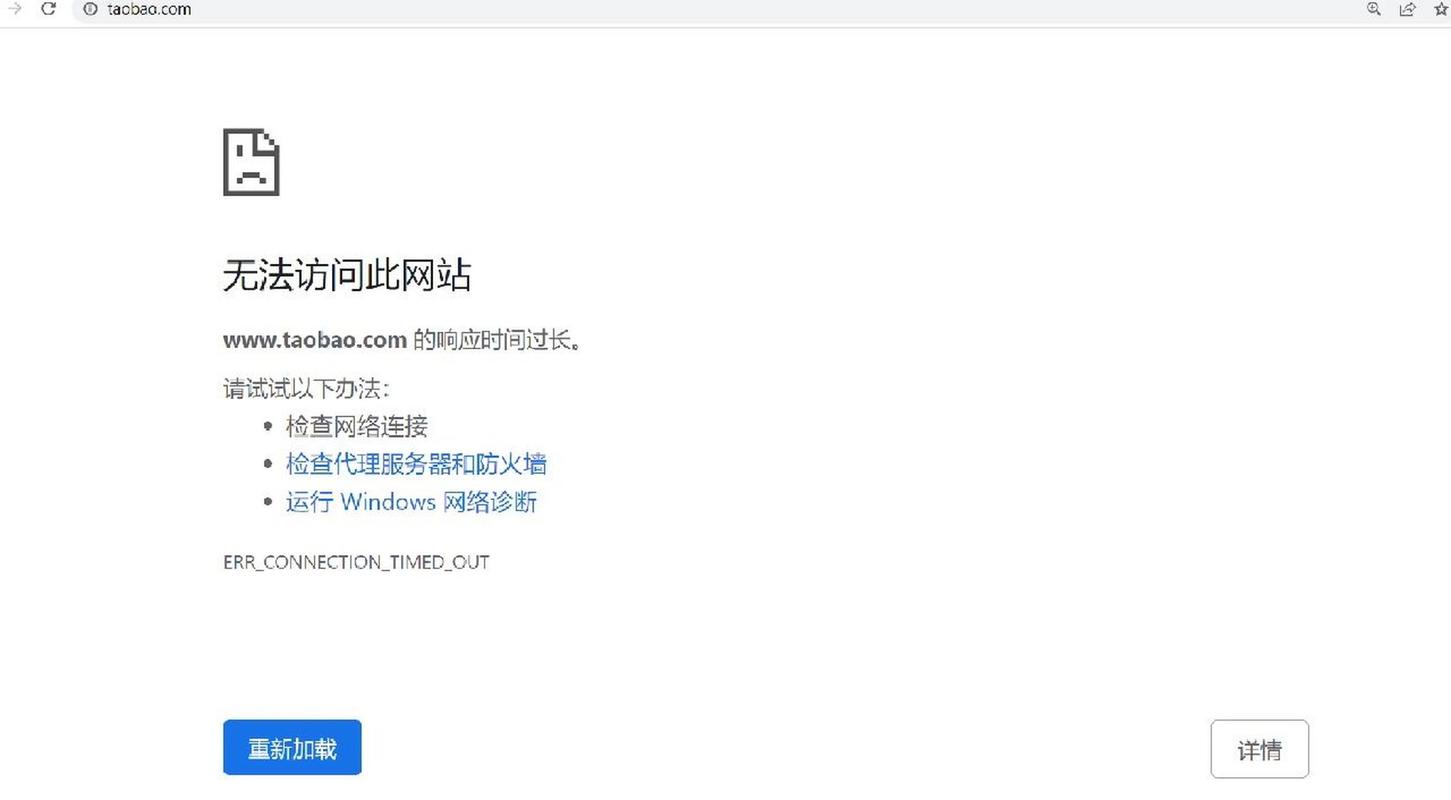Bookmark this page with the star icon
Image resolution: width=1451 pixels, height=800 pixels.
pyautogui.click(x=1442, y=8)
